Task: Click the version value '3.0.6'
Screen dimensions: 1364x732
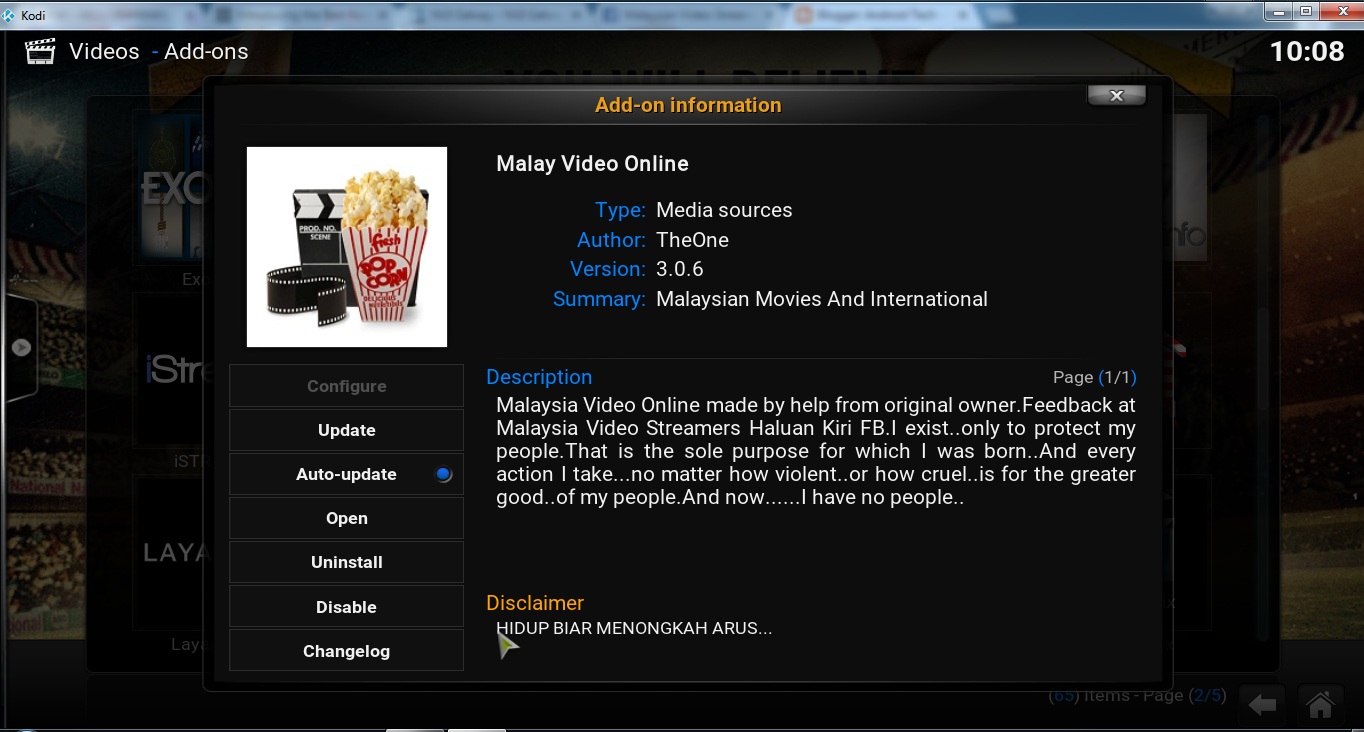Action: (x=680, y=269)
